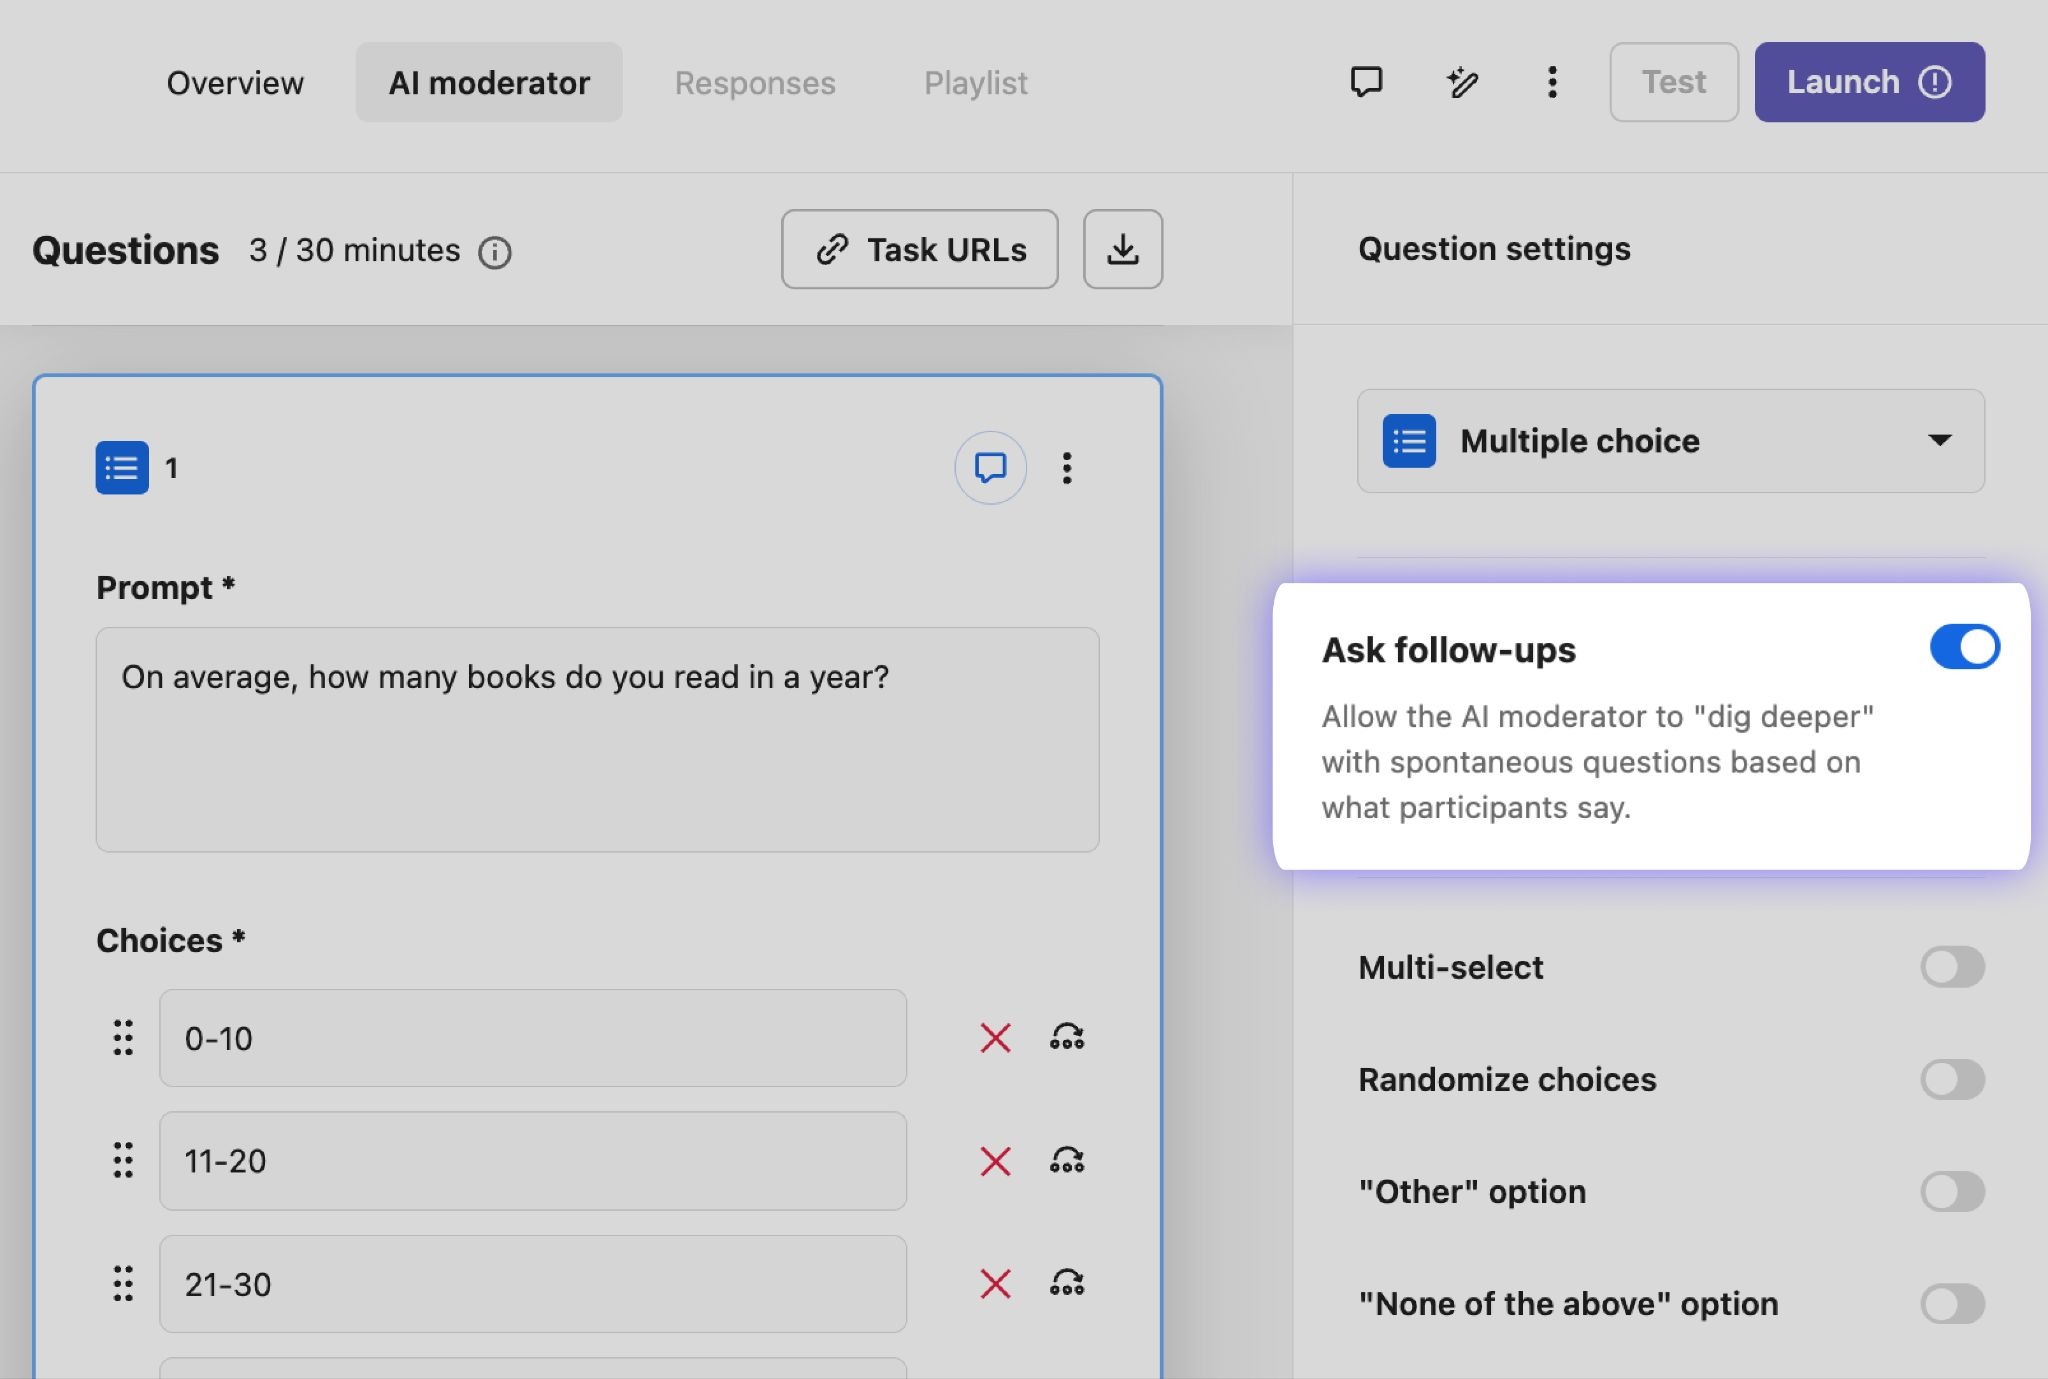The width and height of the screenshot is (2048, 1379).
Task: Click the magic wand AI icon
Action: (x=1462, y=82)
